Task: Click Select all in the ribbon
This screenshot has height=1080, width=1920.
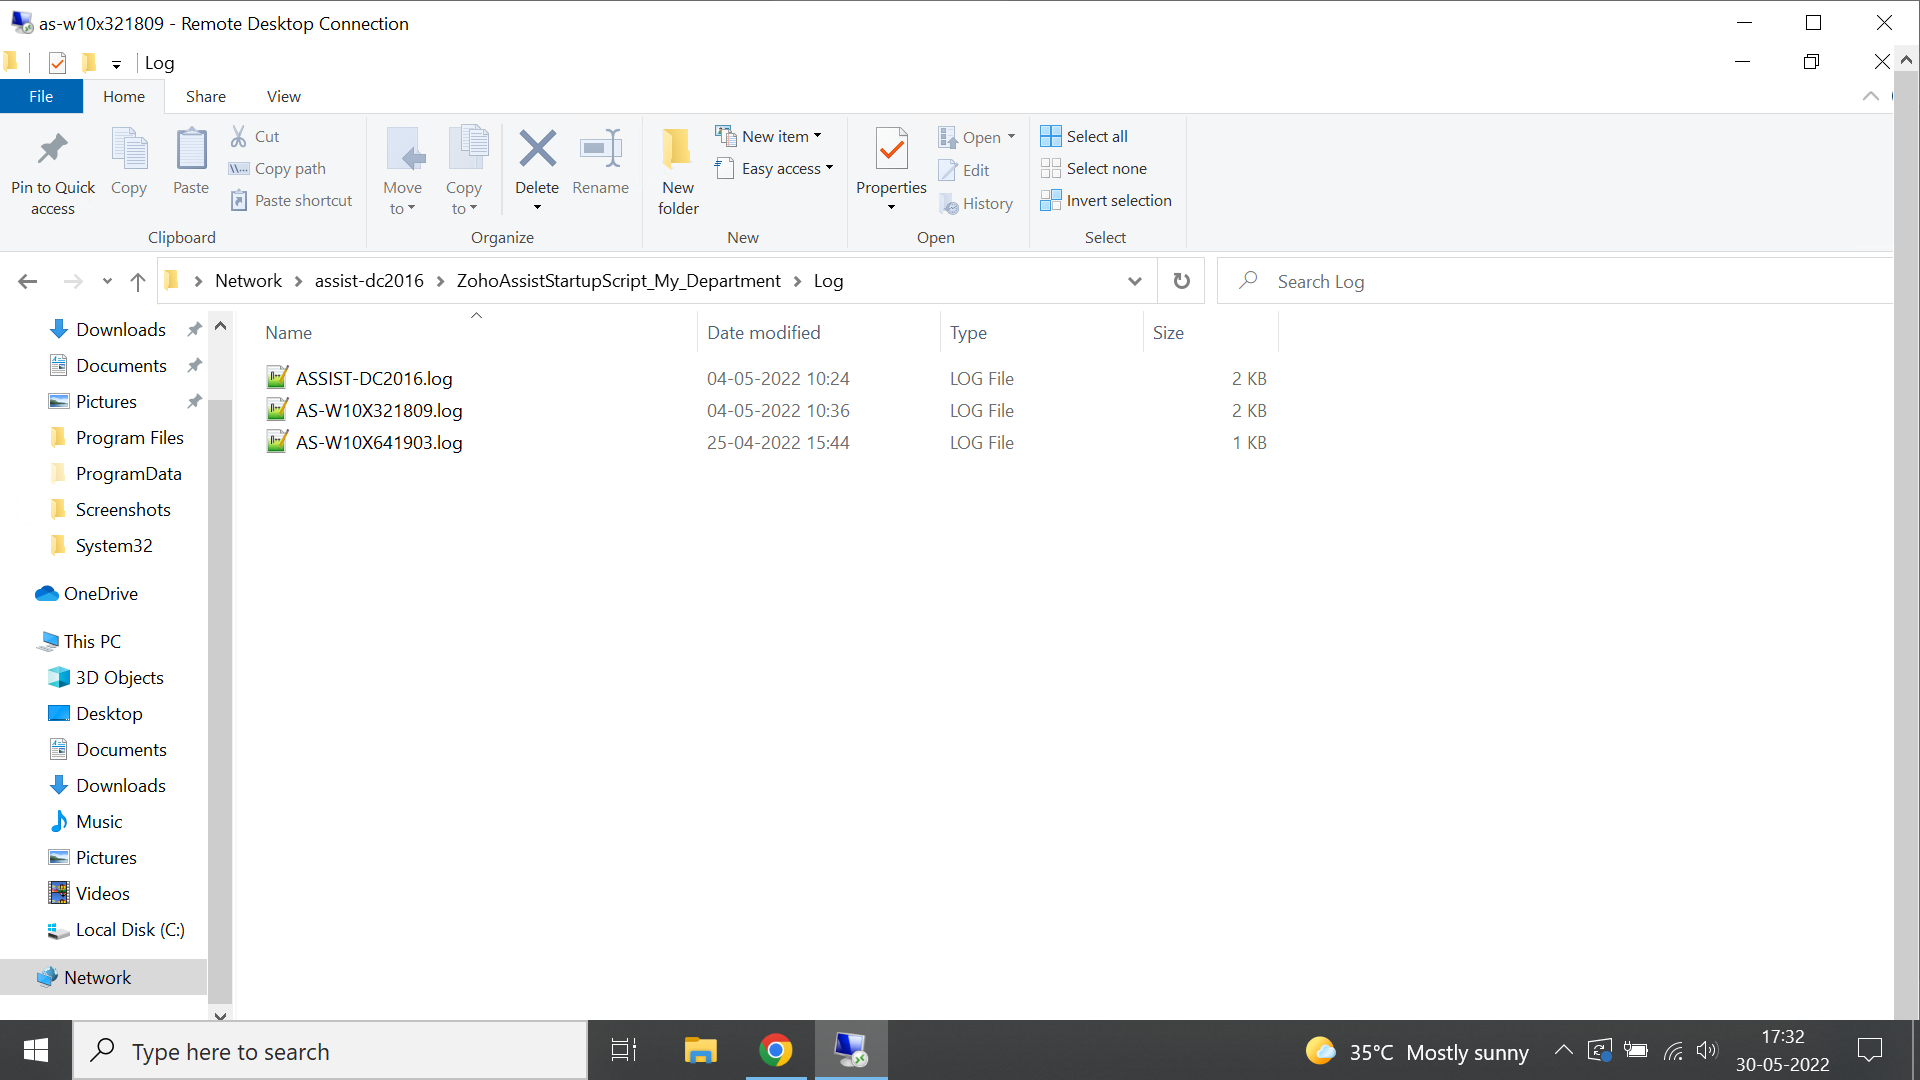Action: pos(1084,135)
